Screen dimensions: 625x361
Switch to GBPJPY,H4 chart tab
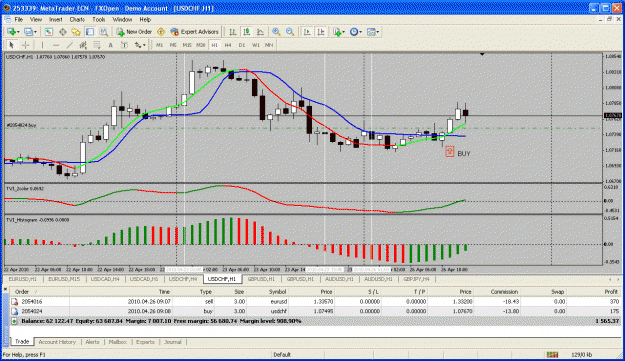[416, 279]
